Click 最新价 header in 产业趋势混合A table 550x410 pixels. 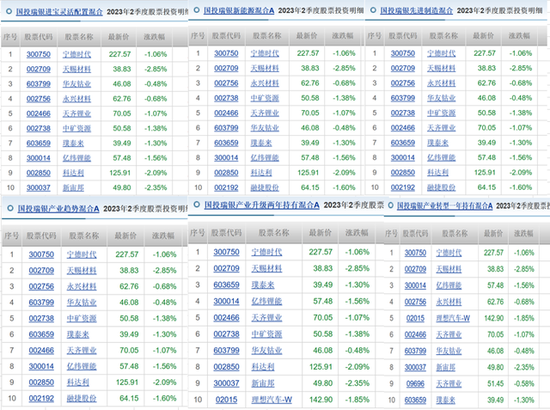125,235
